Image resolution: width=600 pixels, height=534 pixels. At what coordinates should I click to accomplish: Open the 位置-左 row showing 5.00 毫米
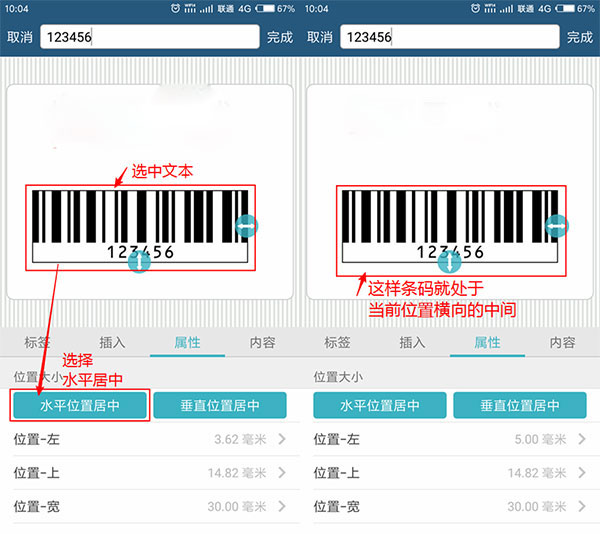coord(450,439)
